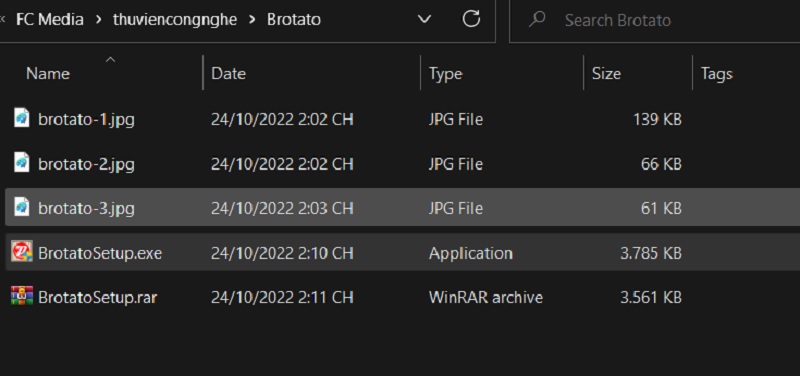Click into the Search Brotato field
Image resolution: width=800 pixels, height=376 pixels.
click(x=655, y=20)
